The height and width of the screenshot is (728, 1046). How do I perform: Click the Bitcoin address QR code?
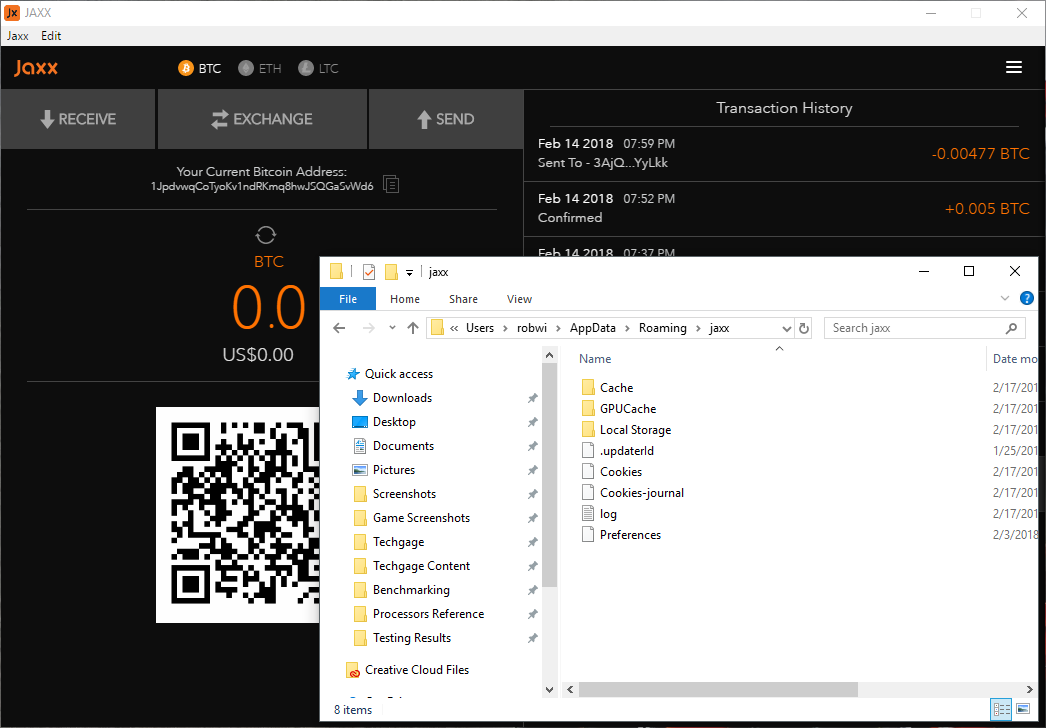coord(238,514)
